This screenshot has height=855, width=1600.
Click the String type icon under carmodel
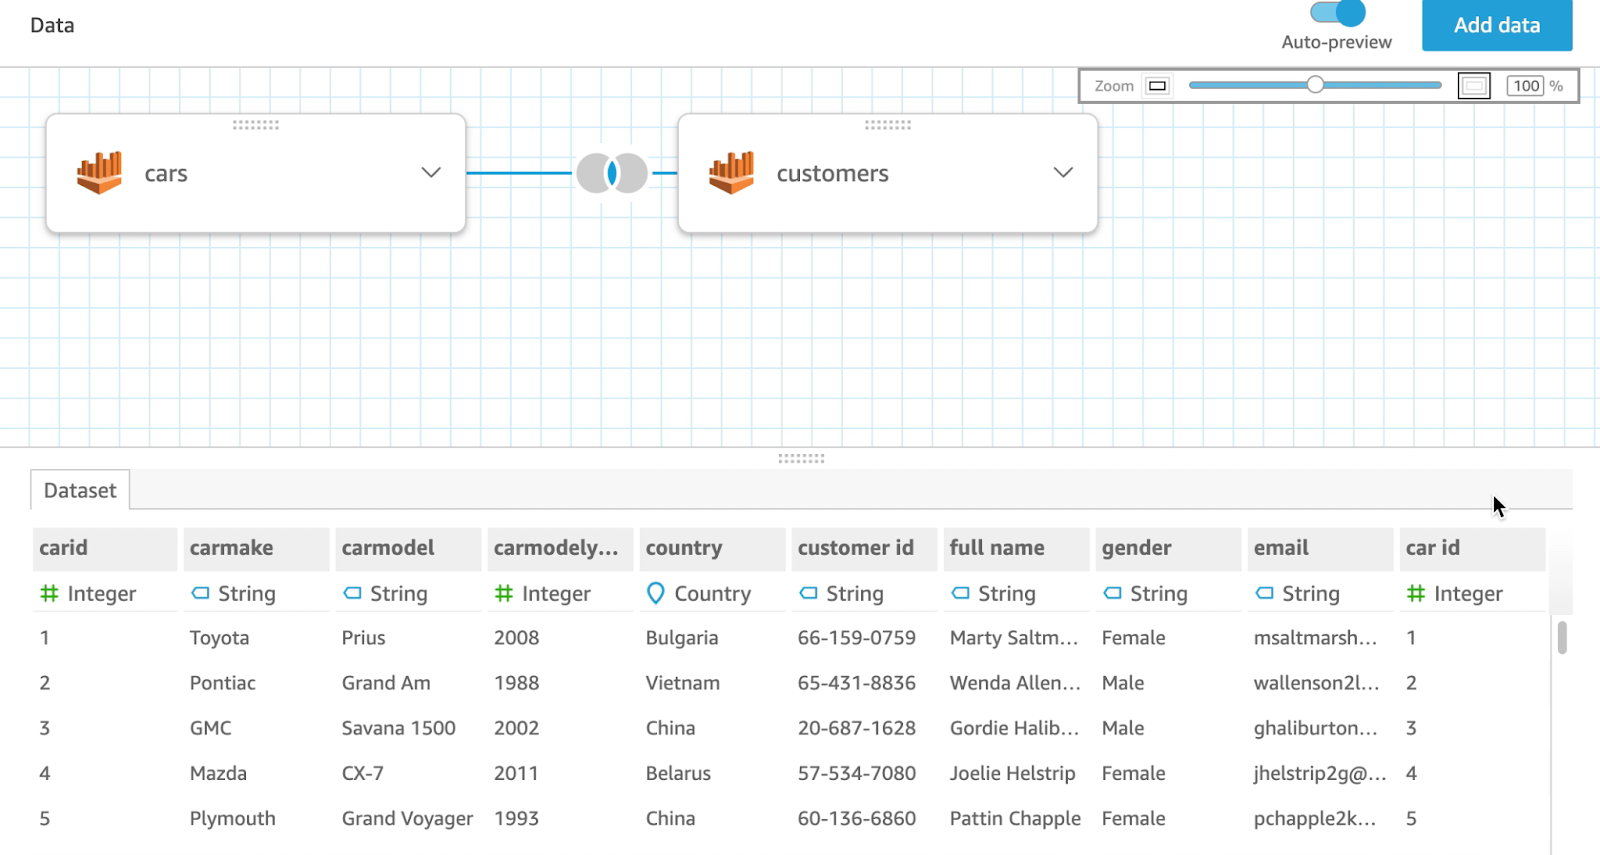(x=352, y=593)
